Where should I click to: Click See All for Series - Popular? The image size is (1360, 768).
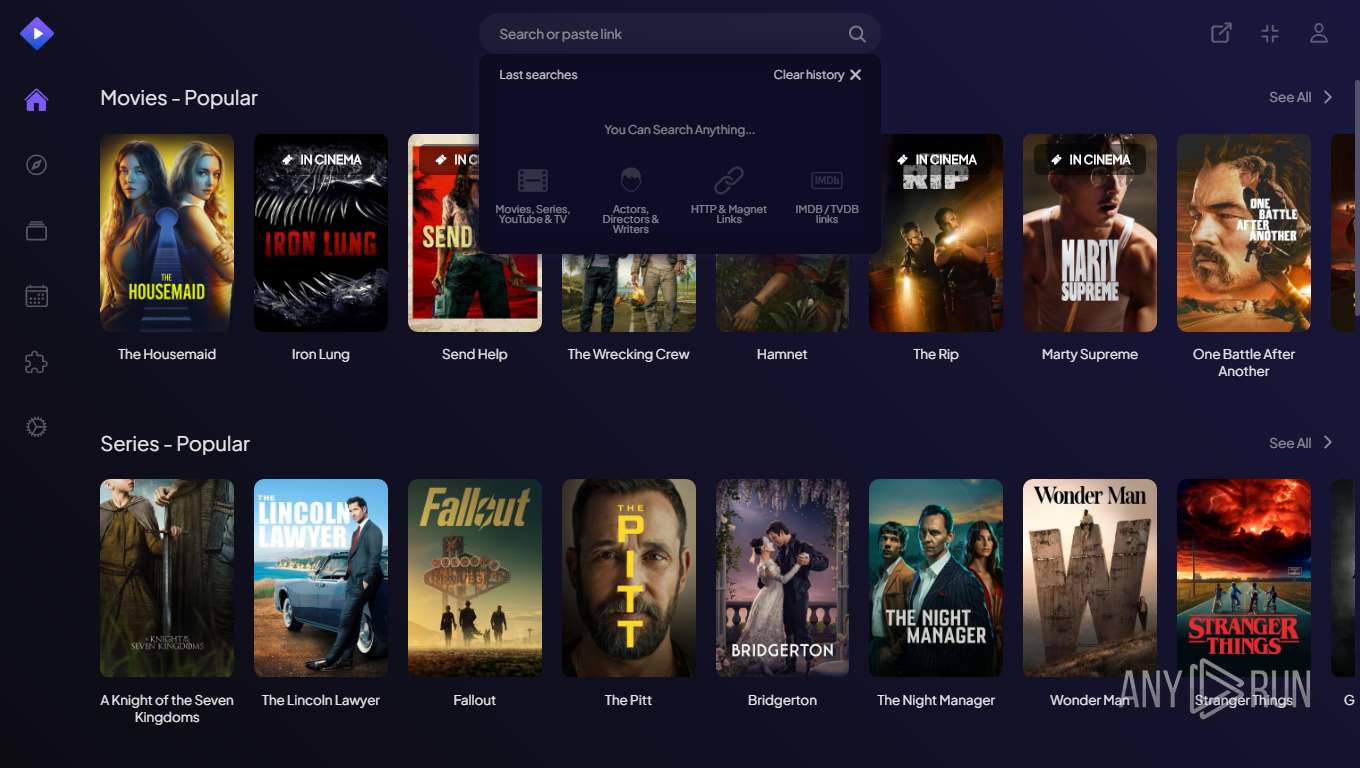coord(1290,443)
